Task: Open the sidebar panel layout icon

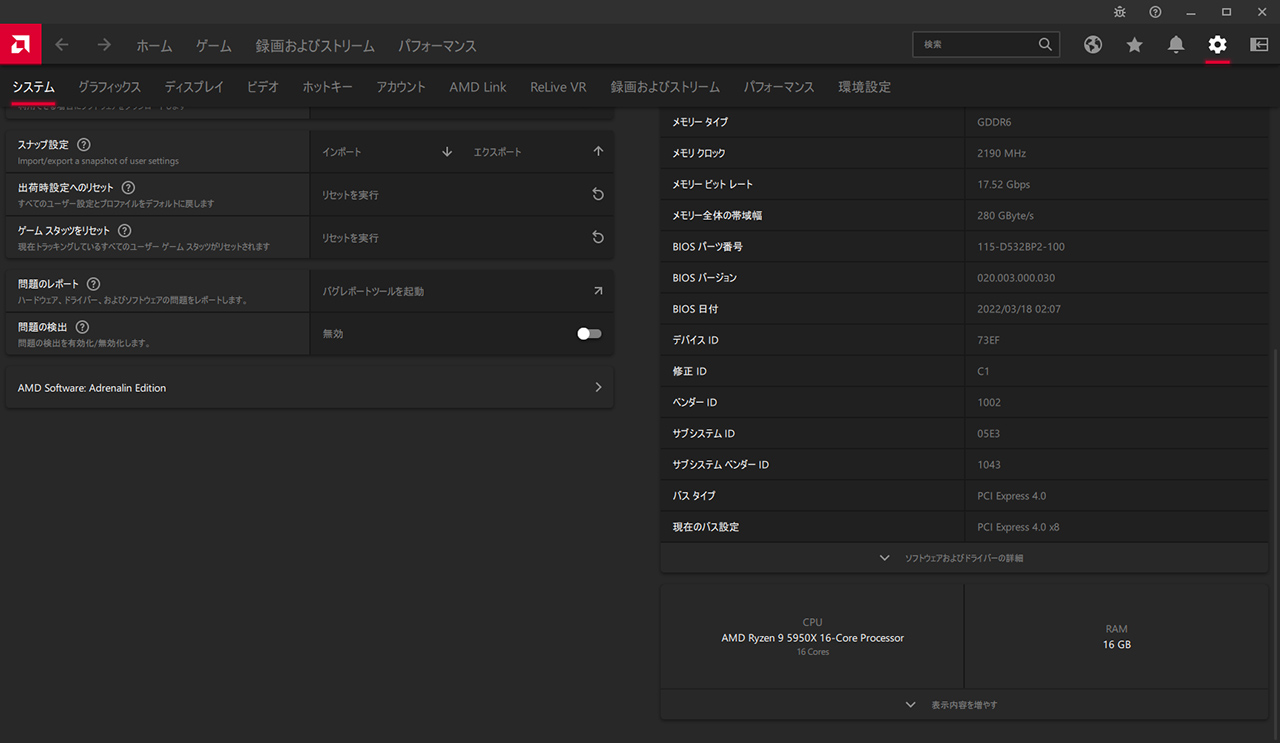Action: 1259,45
